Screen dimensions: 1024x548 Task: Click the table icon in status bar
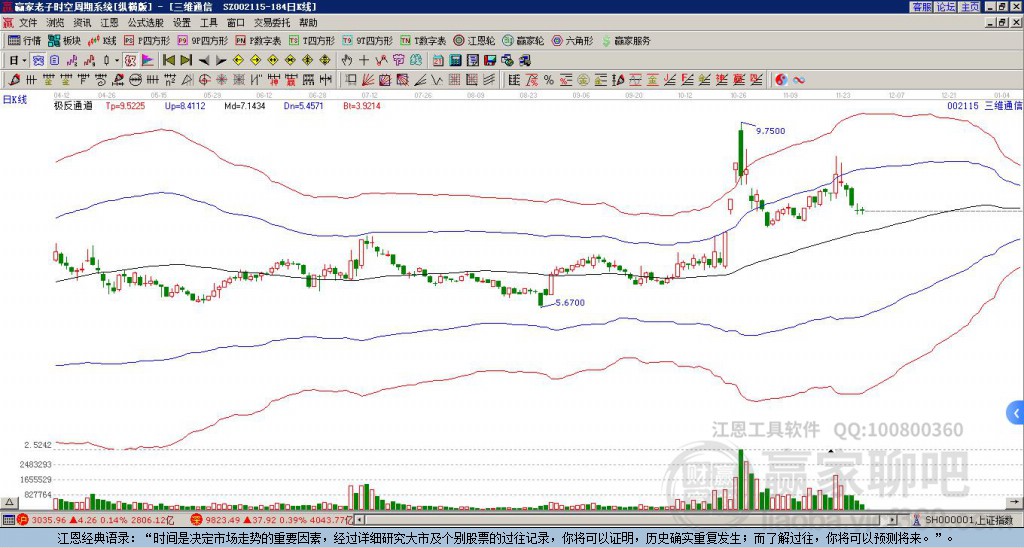click(8, 520)
